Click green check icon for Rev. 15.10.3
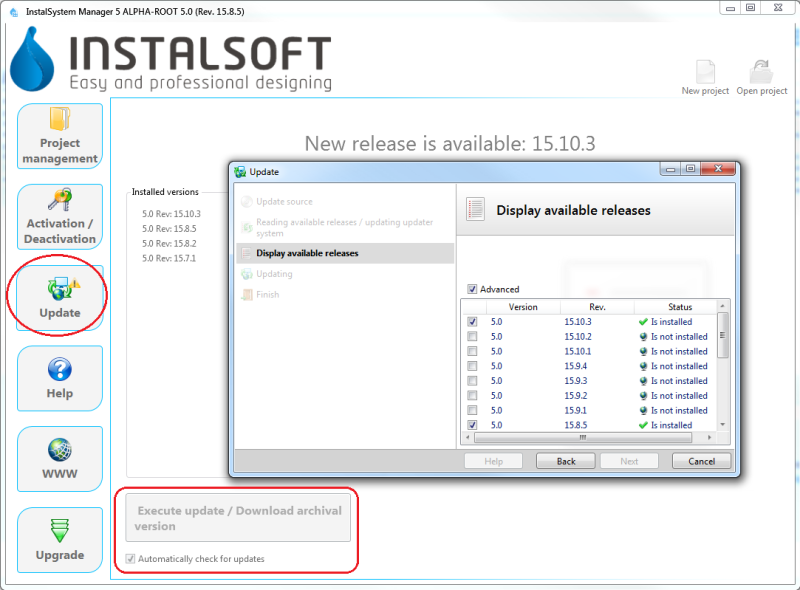 click(x=643, y=322)
